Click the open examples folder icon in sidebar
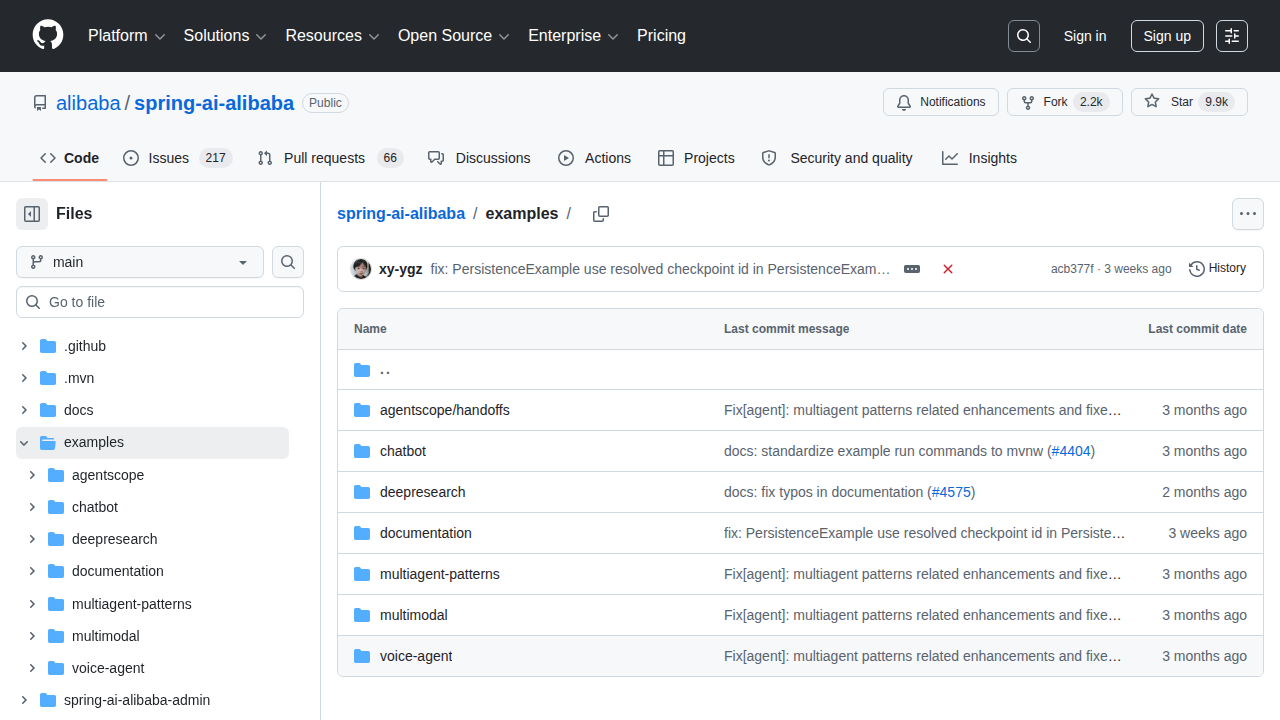The height and width of the screenshot is (720, 1280). [48, 442]
